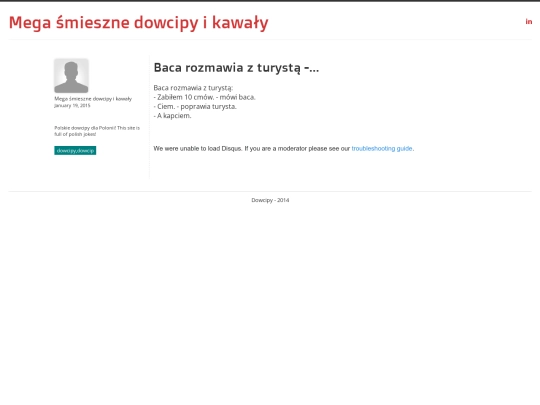Click the sidebar description "Polskie dowcipy dla Polonii!"
Viewport: 540px width, 405px height.
[85, 128]
